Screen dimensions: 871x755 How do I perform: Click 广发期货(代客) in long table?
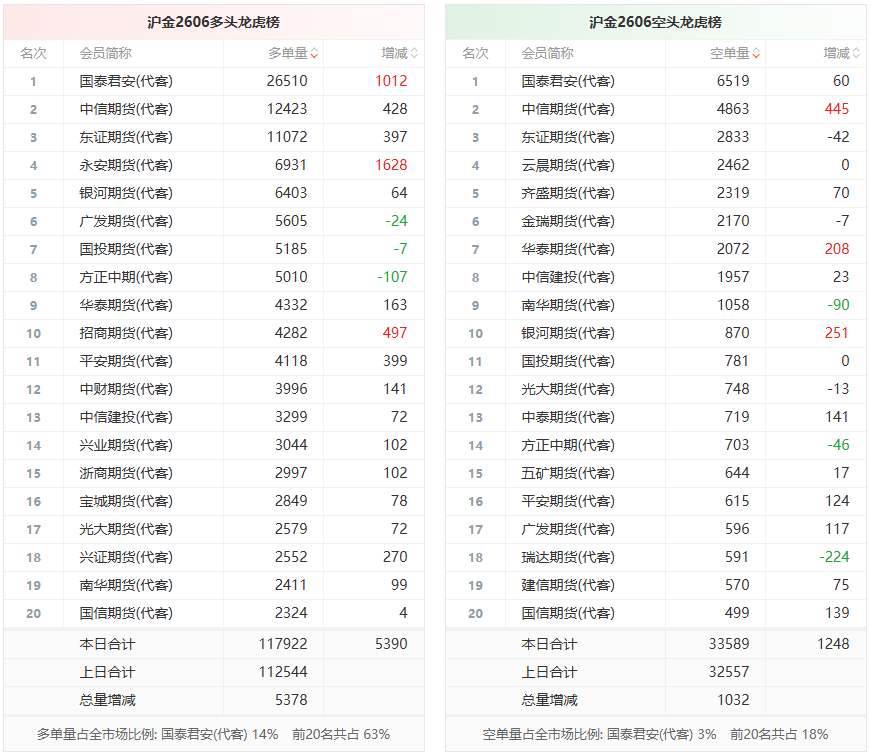click(x=126, y=221)
